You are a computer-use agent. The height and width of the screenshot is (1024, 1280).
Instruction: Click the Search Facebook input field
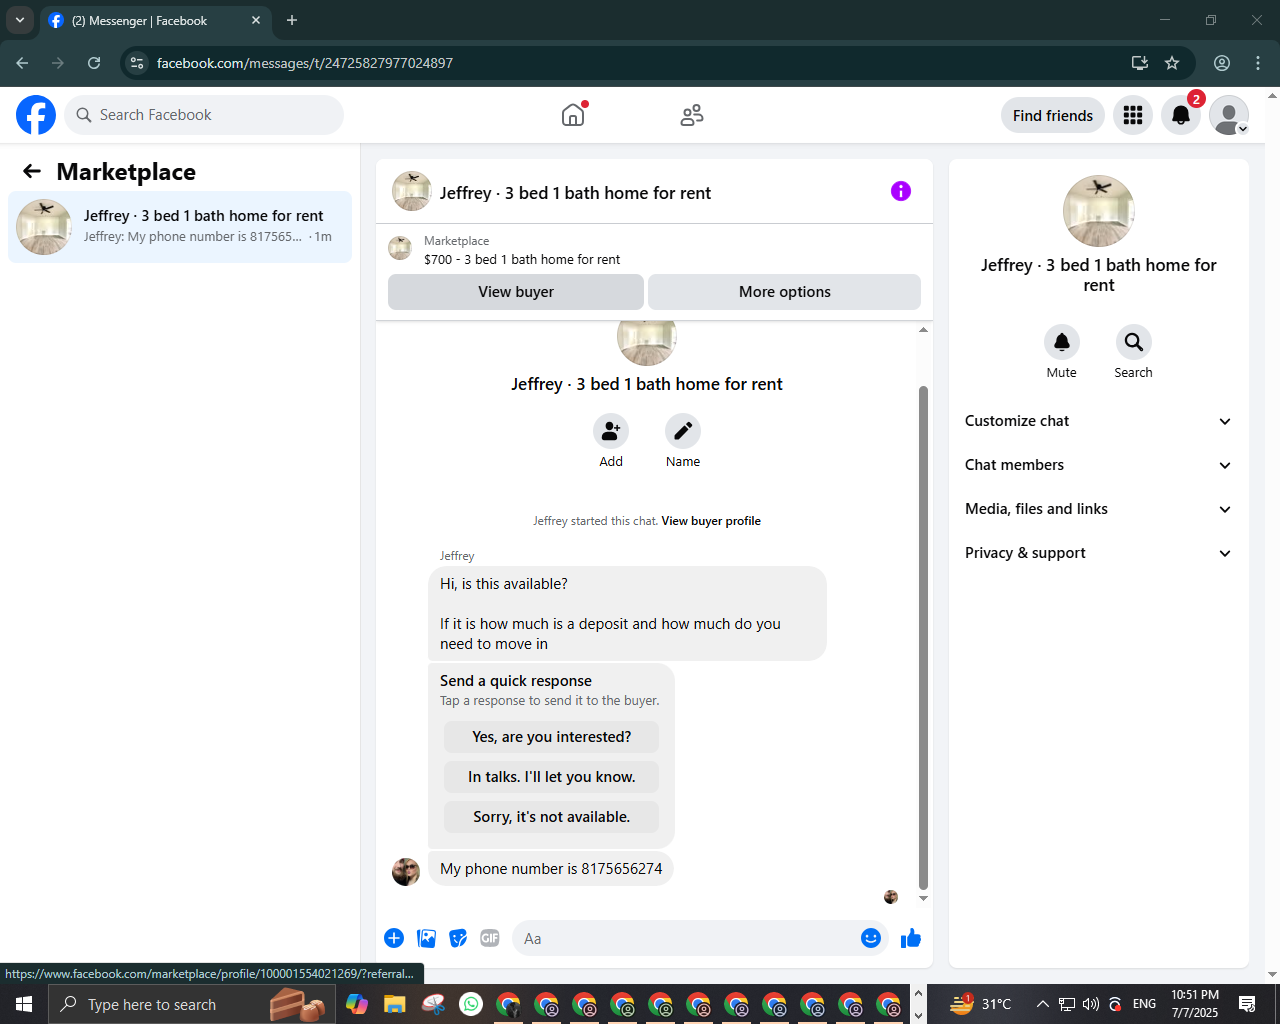coord(204,115)
